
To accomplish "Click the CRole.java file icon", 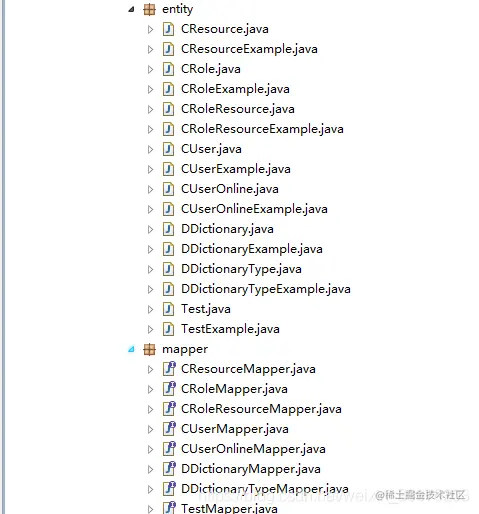I will coord(168,69).
